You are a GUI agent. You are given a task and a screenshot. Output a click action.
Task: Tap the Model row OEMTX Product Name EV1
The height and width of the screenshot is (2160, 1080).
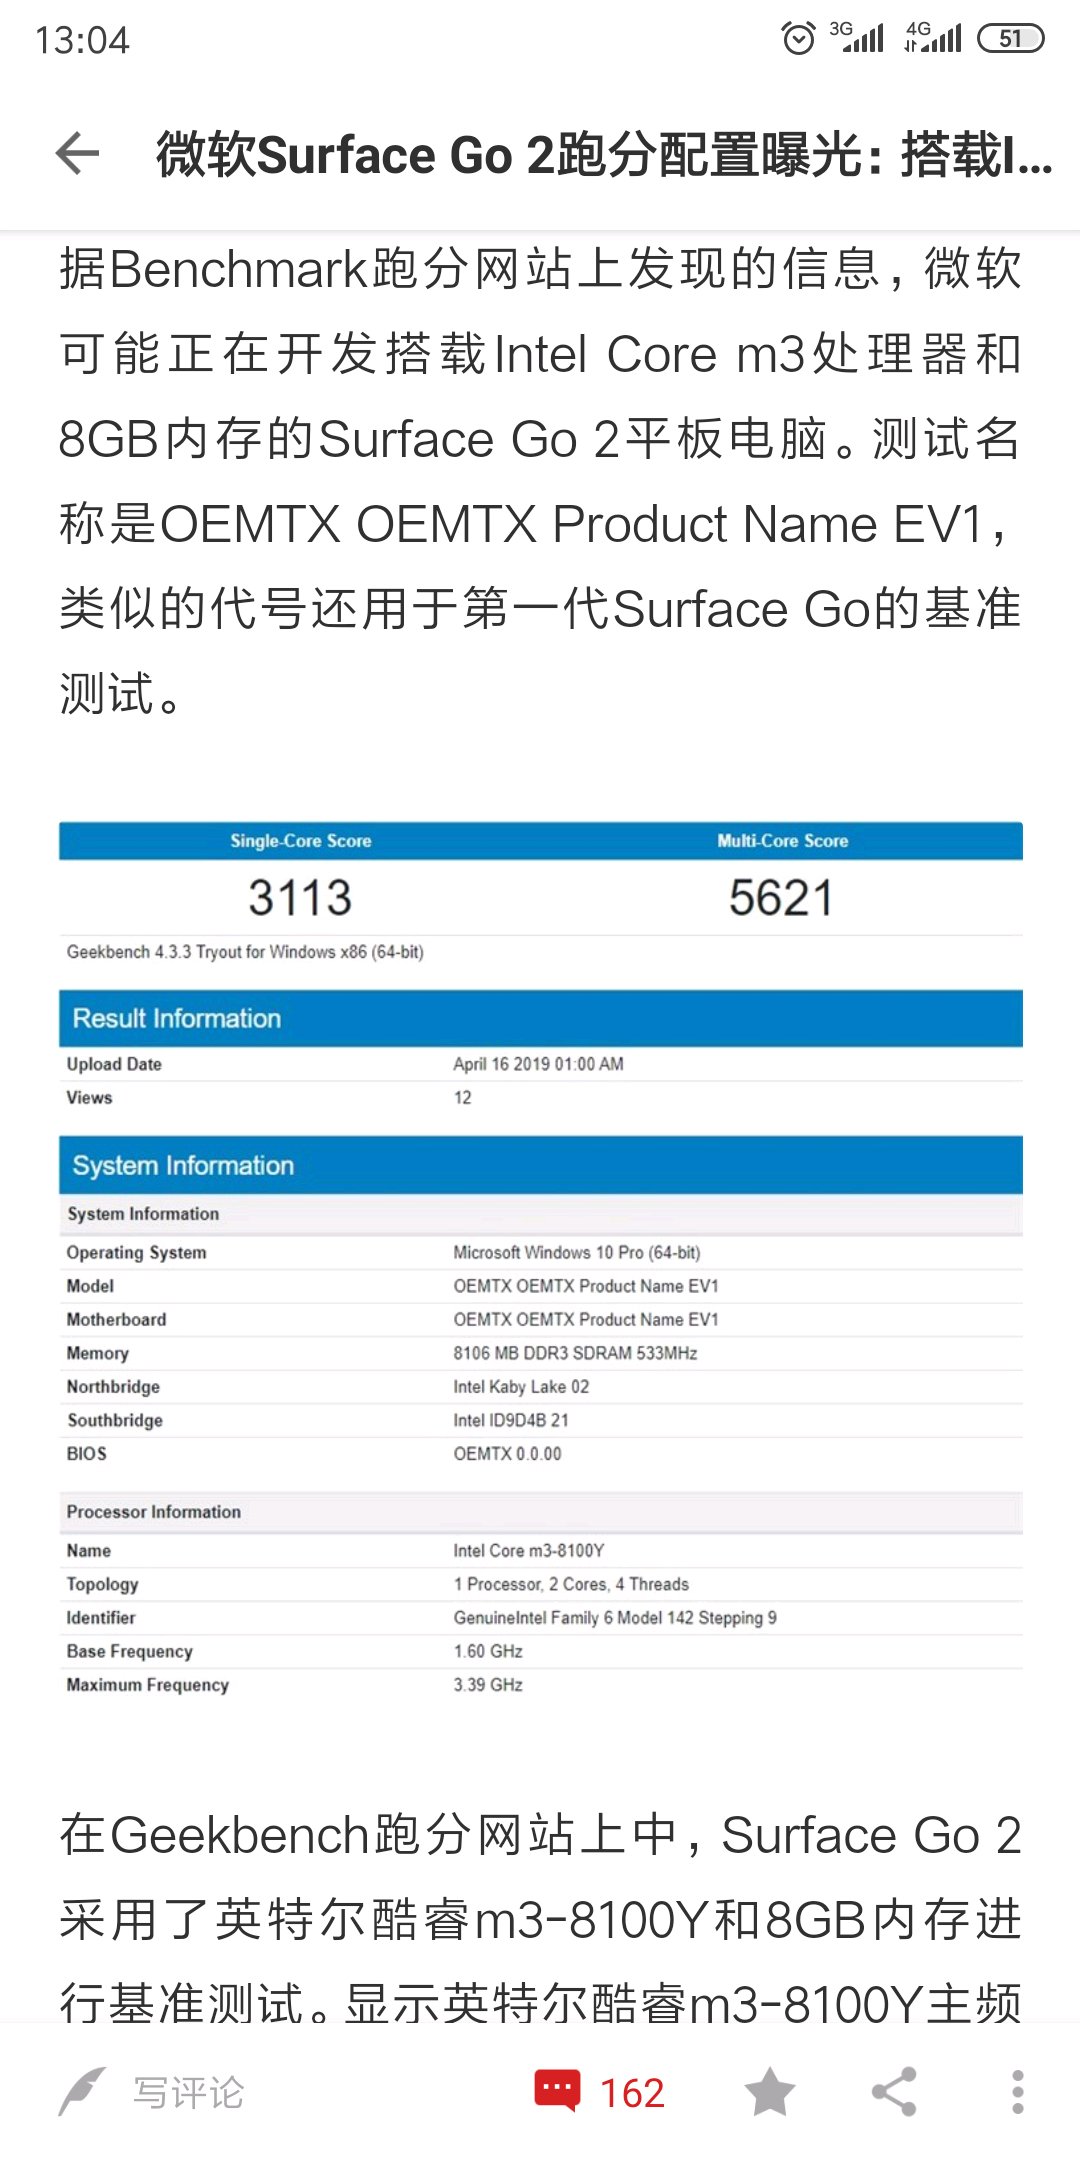[586, 1285]
